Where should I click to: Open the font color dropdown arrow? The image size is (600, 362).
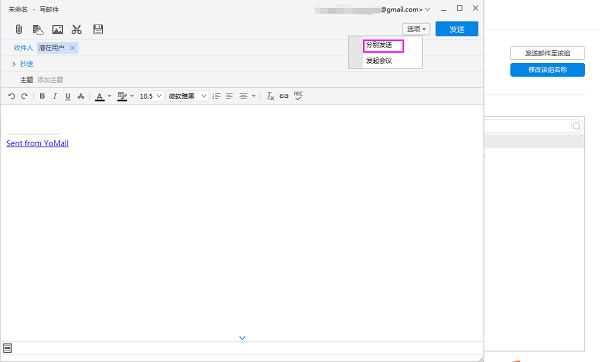(x=109, y=96)
